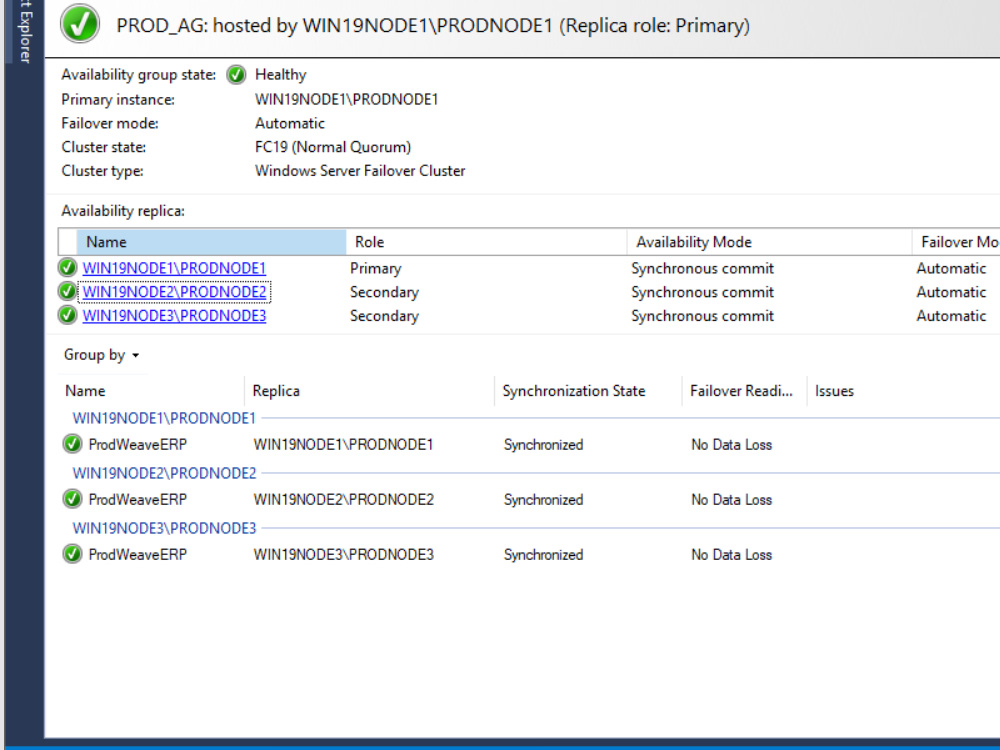Collapse the WIN19NODE1\PRODNODE1 group header

164,418
